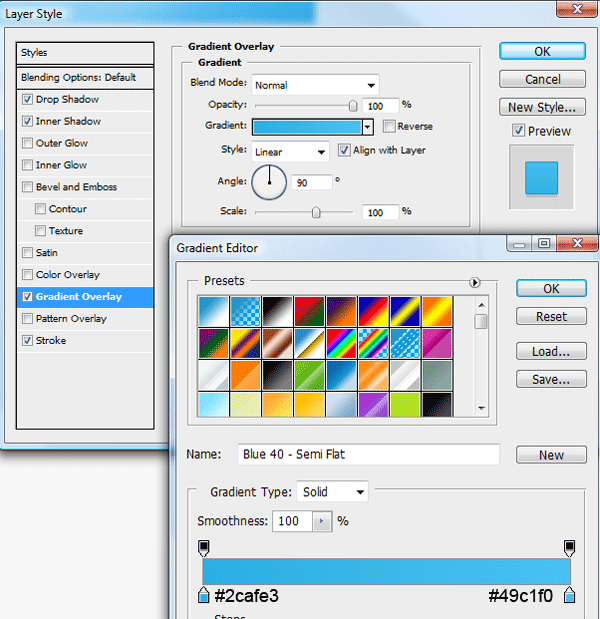Toggle the Preview checkbox
Viewport: 600px width, 619px height.
click(518, 131)
